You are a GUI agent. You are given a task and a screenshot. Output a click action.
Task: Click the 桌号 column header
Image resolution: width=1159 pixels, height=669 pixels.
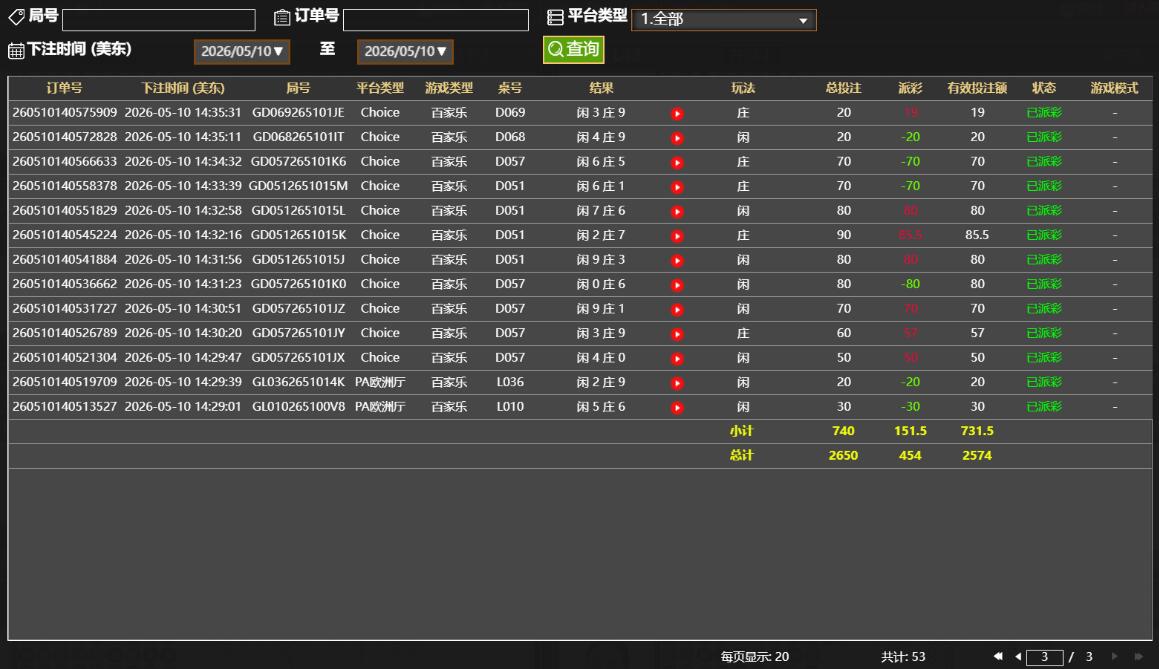(510, 88)
